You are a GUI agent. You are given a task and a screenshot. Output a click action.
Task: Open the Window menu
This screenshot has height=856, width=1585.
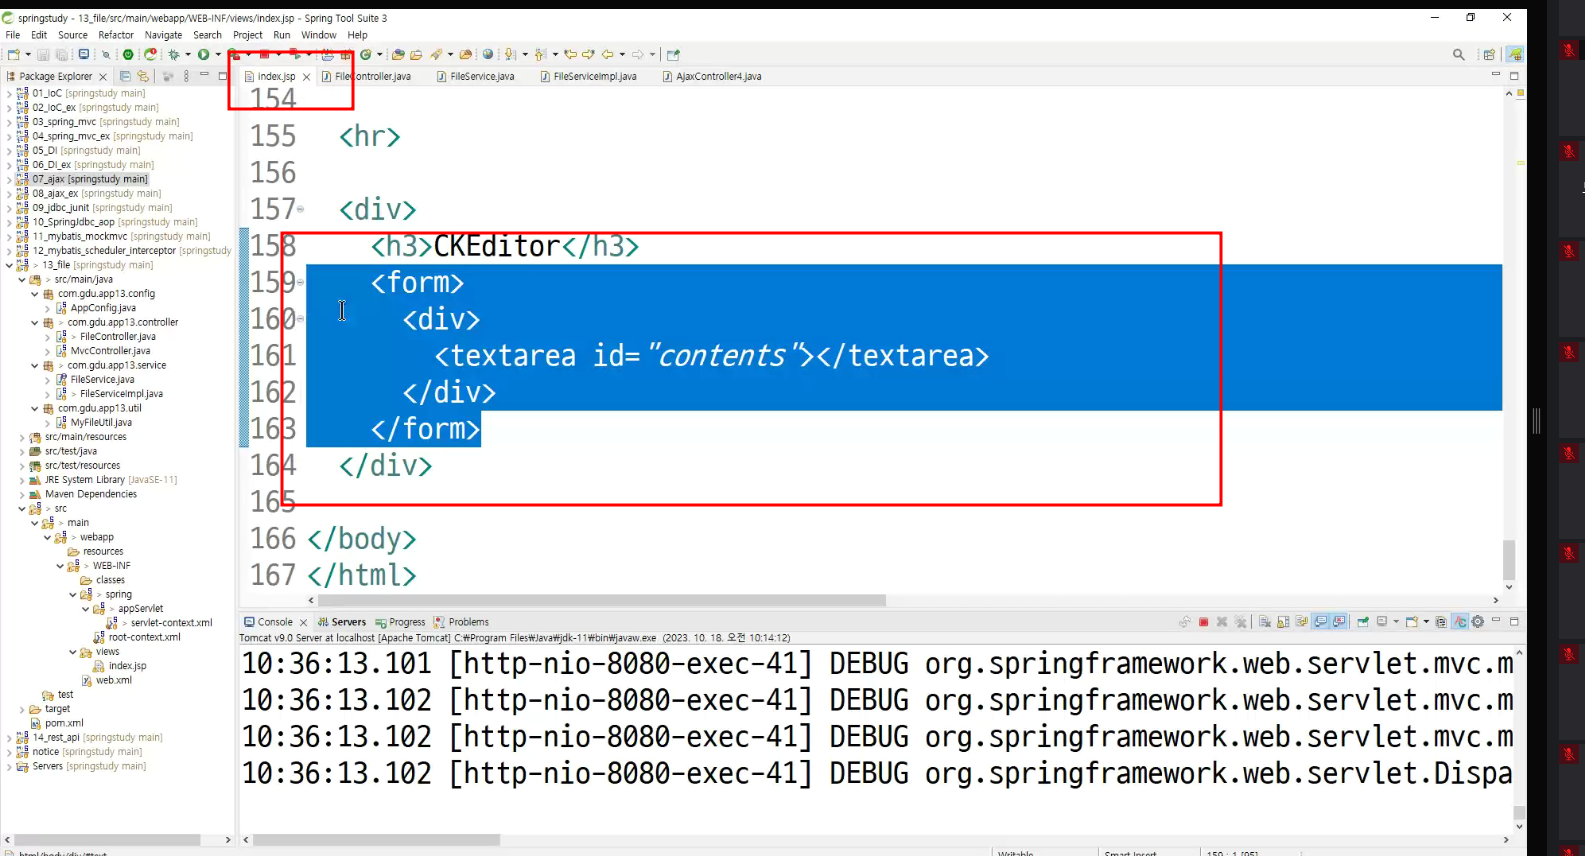(319, 35)
